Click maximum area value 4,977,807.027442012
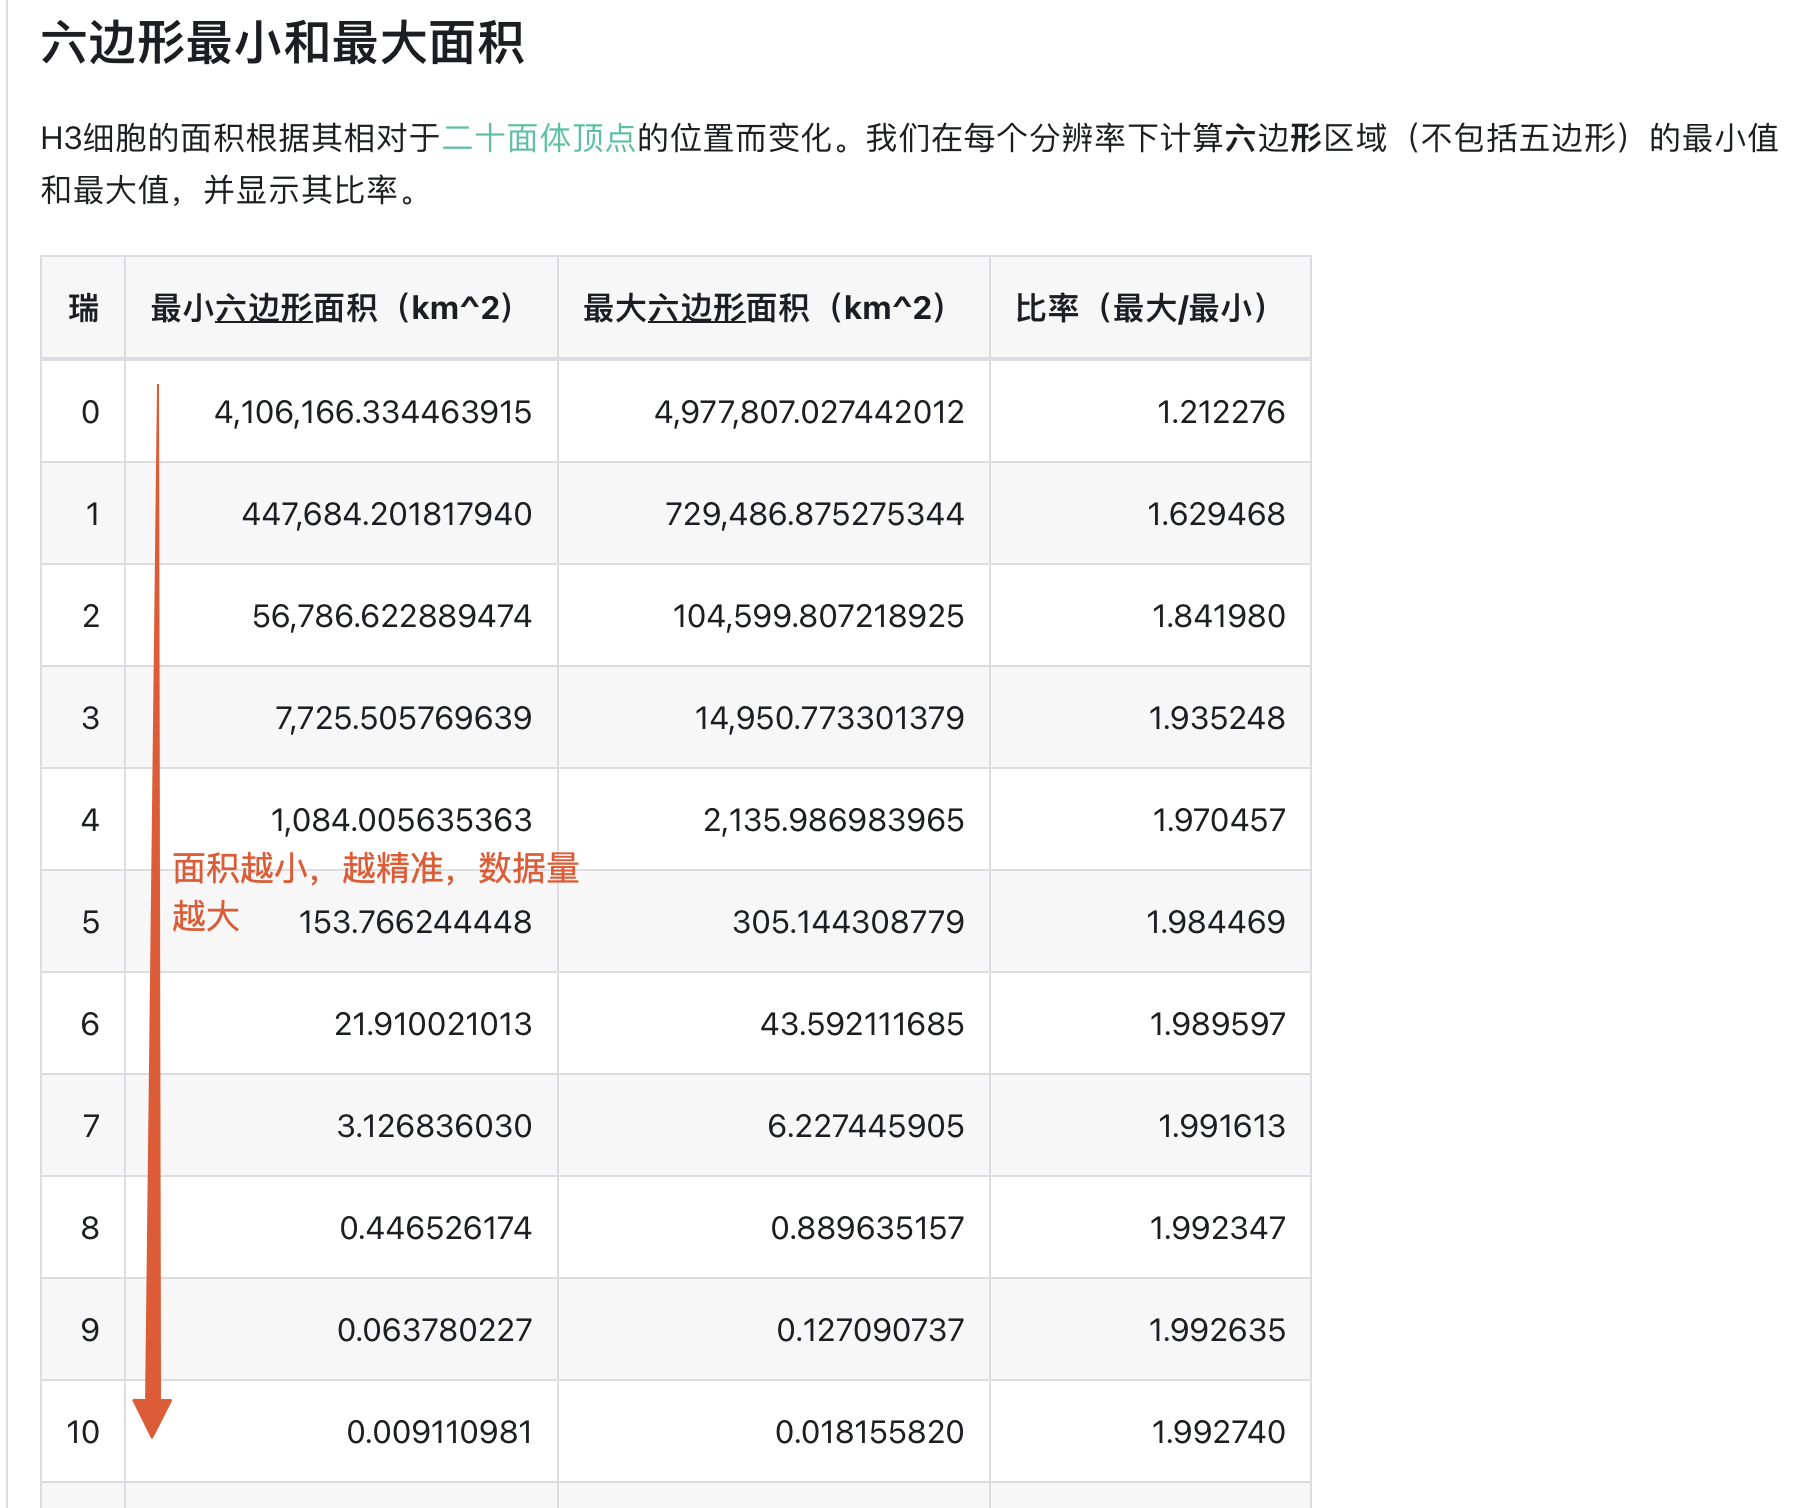1808x1508 pixels. [809, 412]
